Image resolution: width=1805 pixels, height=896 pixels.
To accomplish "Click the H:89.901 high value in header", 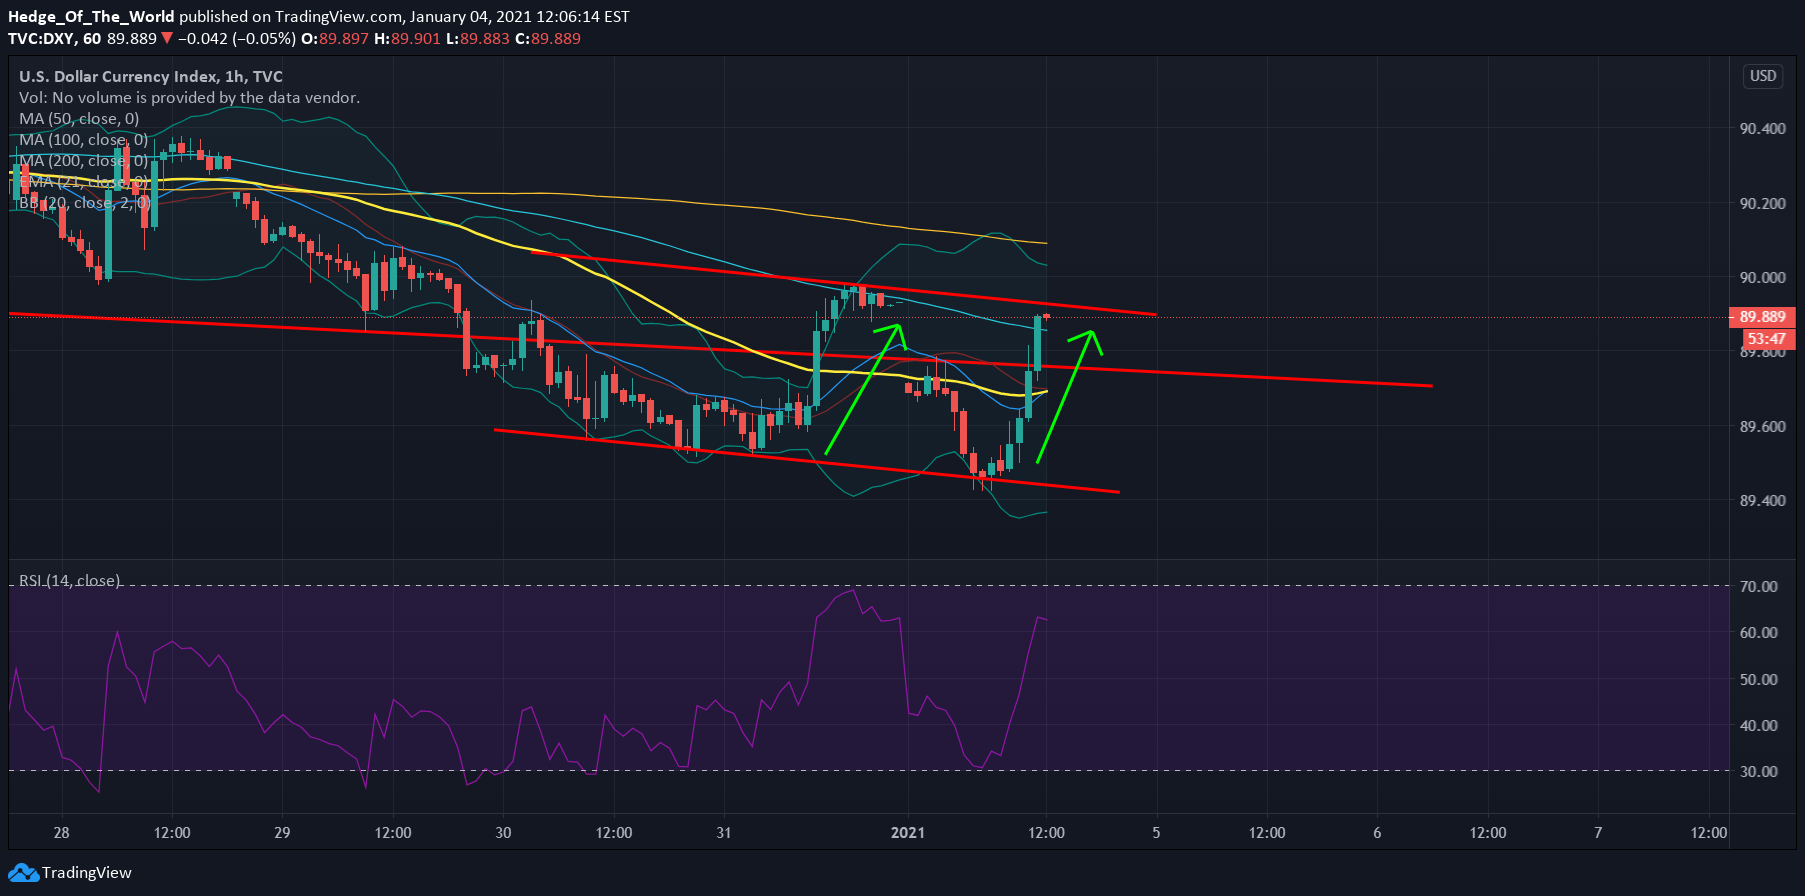I will click(x=407, y=38).
